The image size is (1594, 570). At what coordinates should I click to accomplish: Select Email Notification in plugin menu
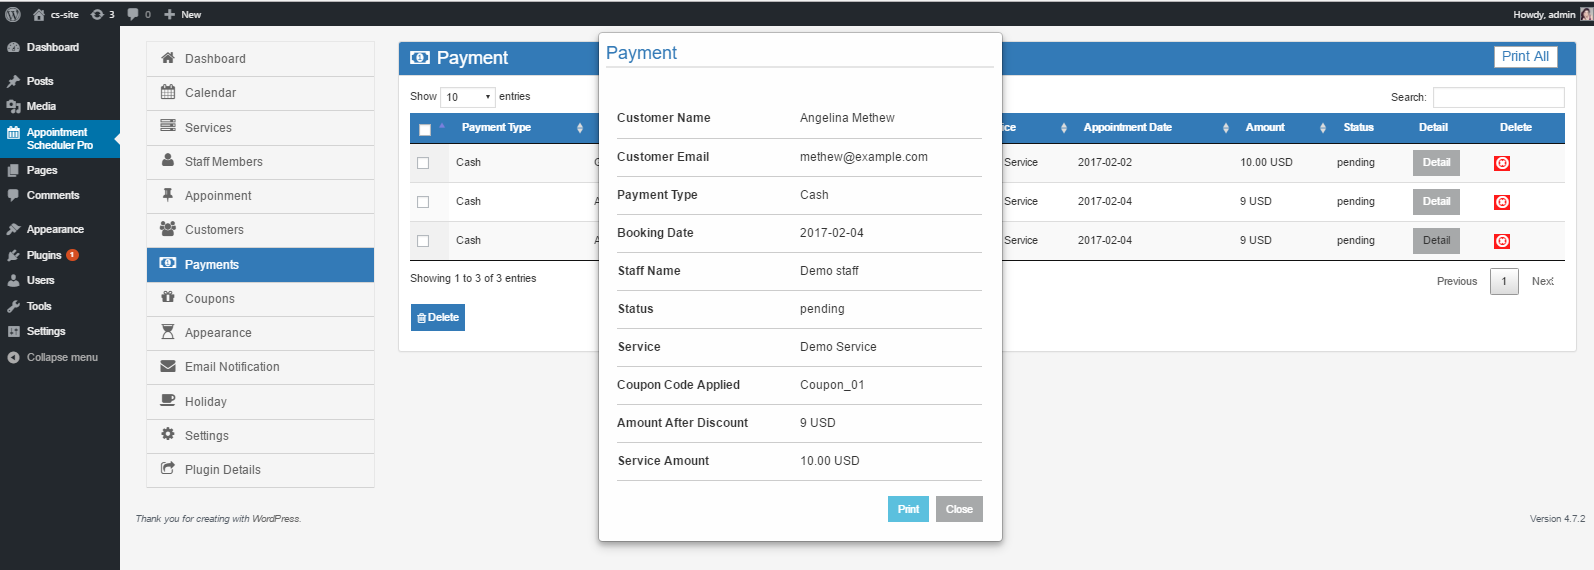click(232, 367)
